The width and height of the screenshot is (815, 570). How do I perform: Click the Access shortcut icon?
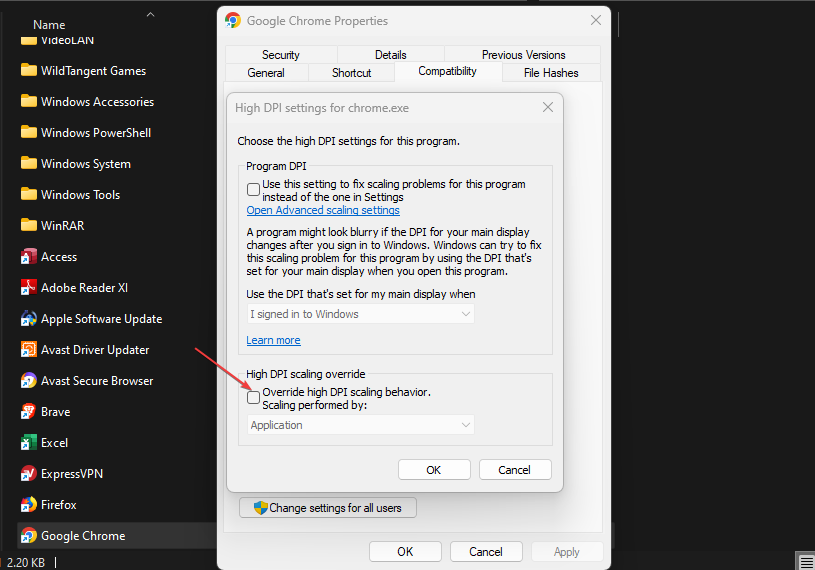pos(29,256)
